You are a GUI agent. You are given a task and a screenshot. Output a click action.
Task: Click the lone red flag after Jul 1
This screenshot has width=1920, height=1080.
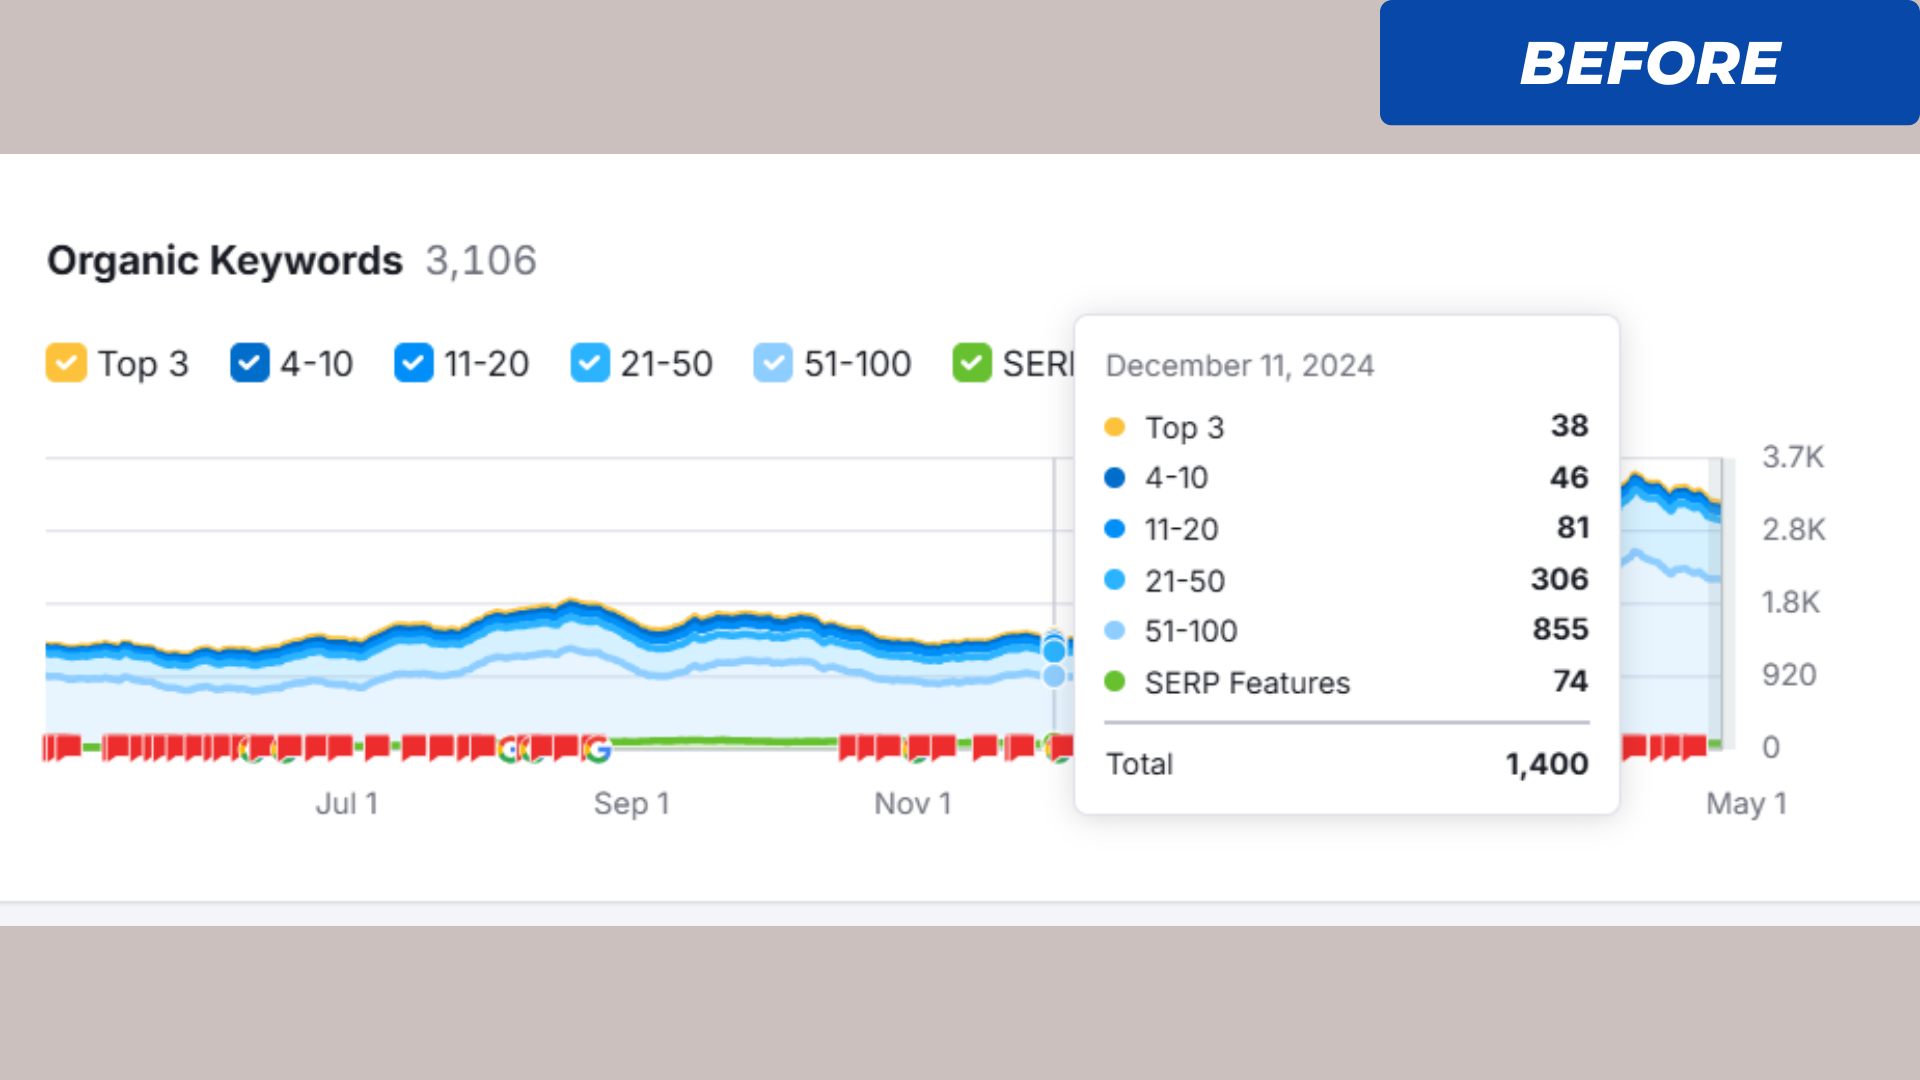[x=377, y=747]
